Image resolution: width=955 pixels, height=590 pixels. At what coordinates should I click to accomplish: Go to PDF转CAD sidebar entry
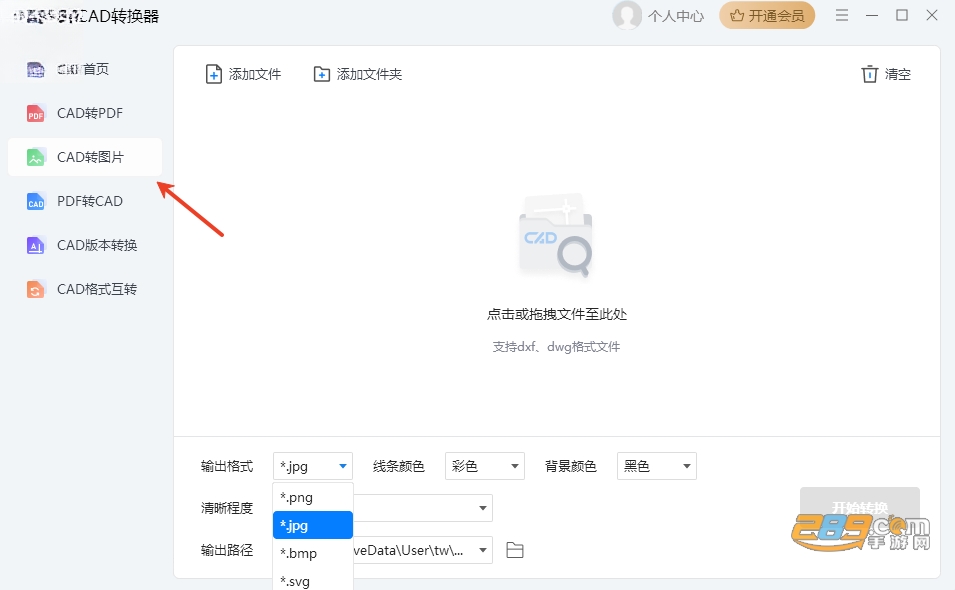tap(85, 202)
